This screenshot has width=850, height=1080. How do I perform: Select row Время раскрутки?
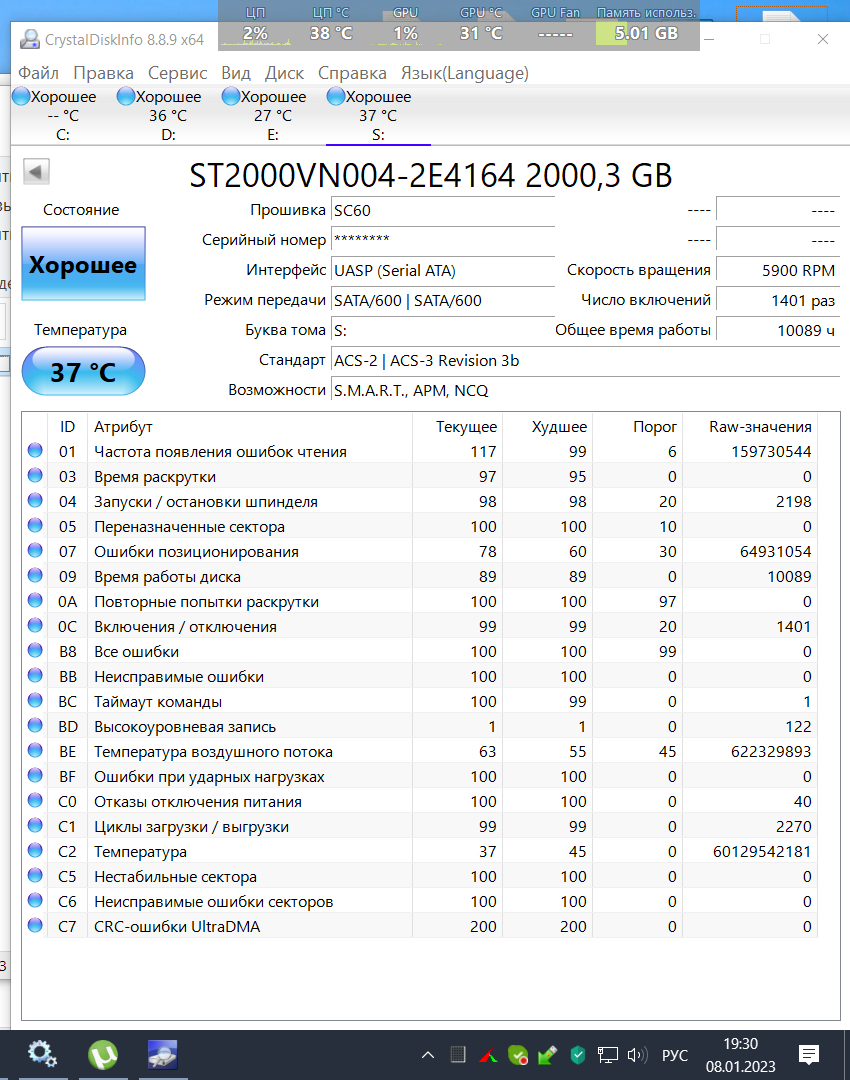419,477
